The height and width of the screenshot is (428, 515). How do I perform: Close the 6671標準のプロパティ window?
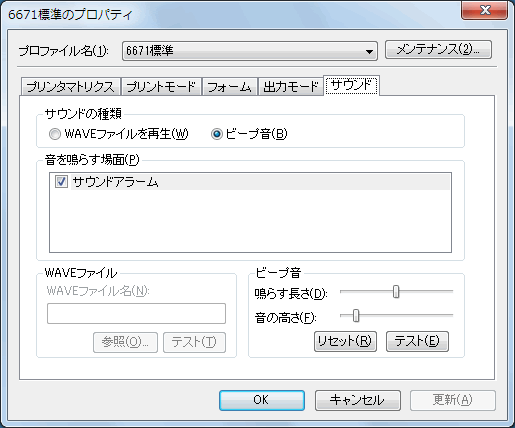(x=485, y=10)
